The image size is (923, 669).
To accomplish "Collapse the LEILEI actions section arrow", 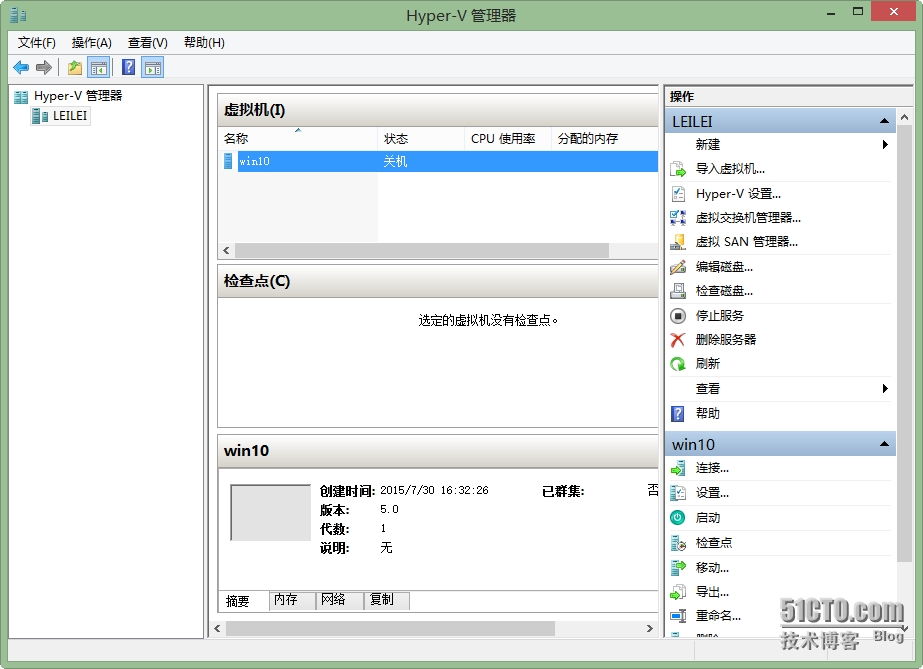I will point(884,121).
